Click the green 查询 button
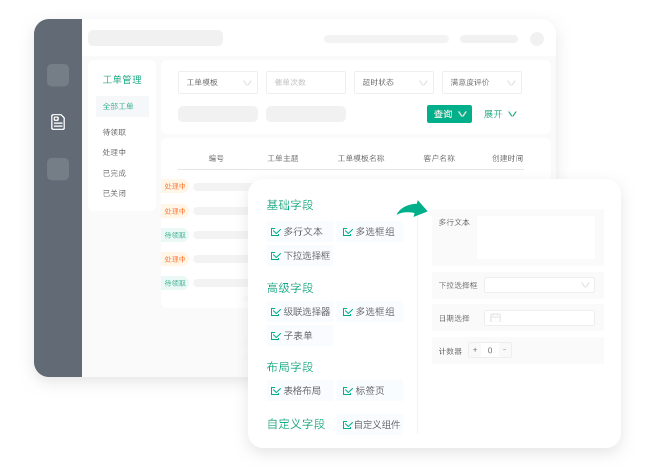The width and height of the screenshot is (660, 470). (x=448, y=114)
